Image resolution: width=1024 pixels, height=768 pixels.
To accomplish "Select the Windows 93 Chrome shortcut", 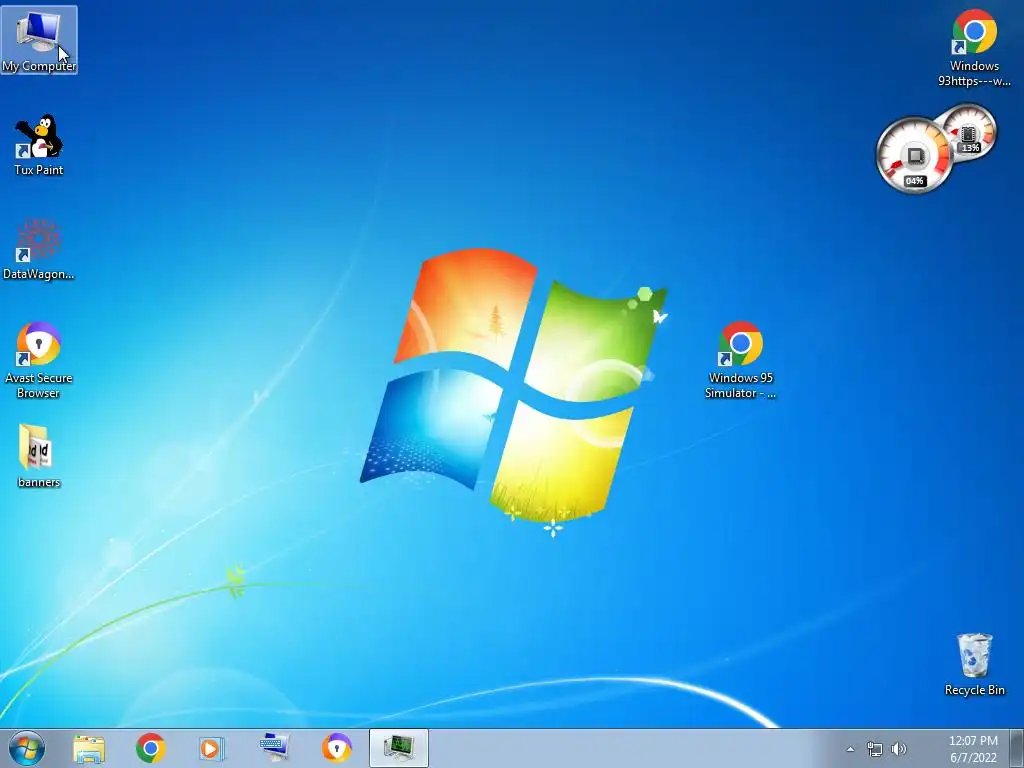I will (974, 48).
